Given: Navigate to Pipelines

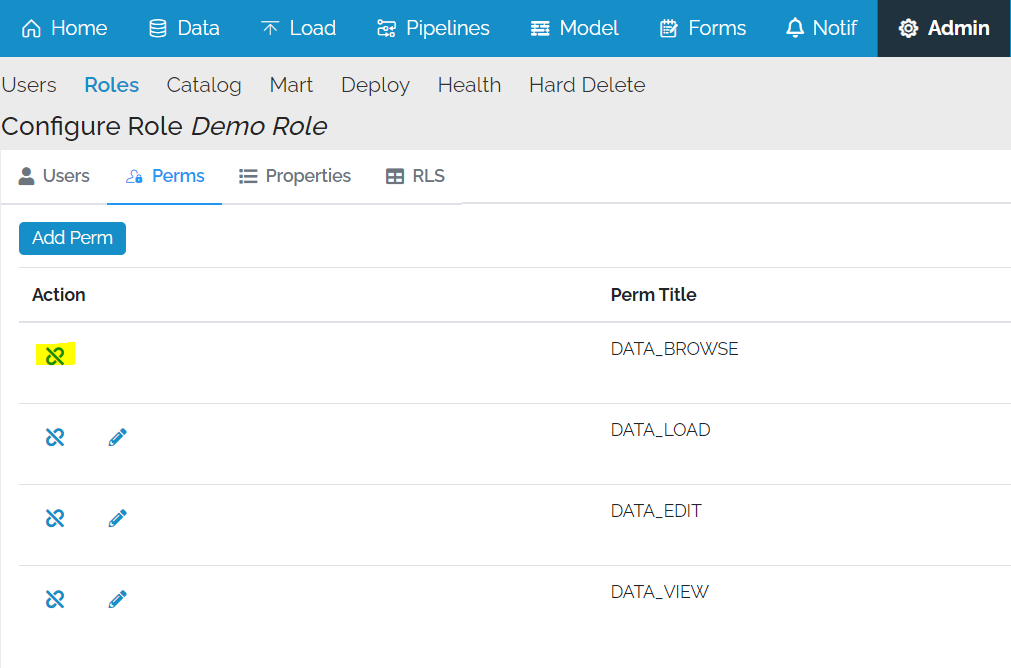Looking at the screenshot, I should (x=433, y=28).
